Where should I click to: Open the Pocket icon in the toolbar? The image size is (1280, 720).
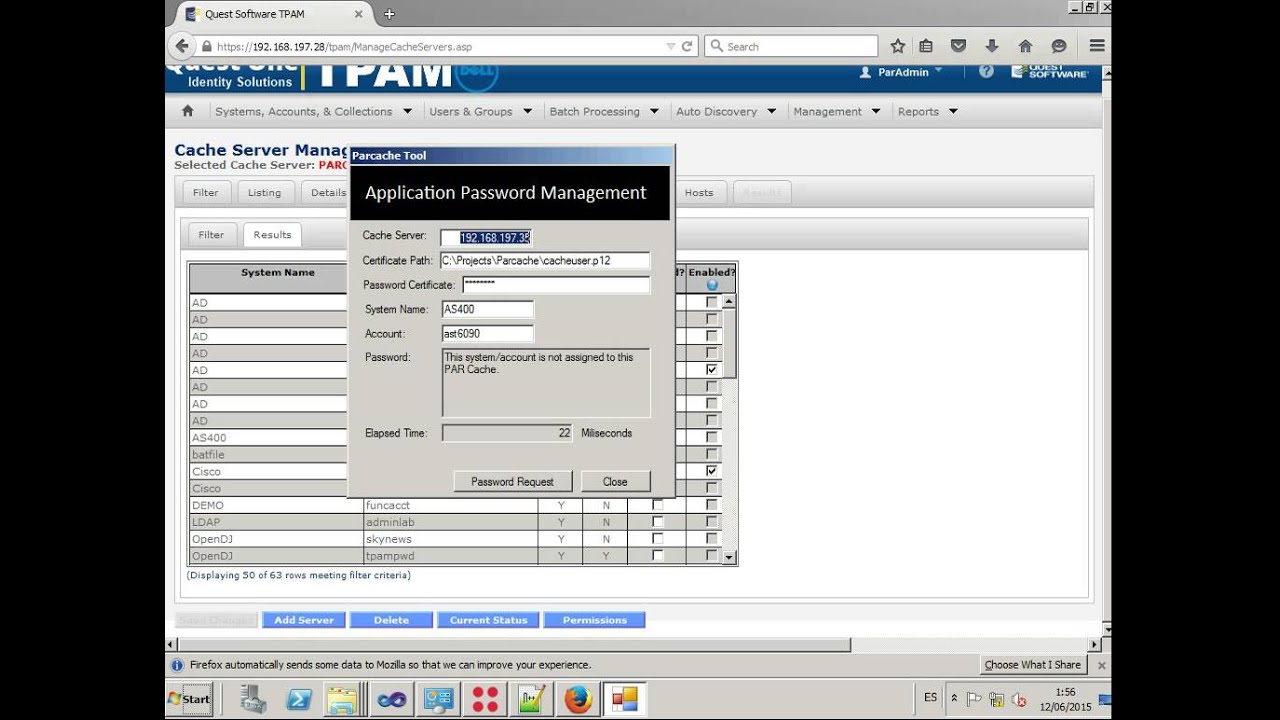[958, 46]
